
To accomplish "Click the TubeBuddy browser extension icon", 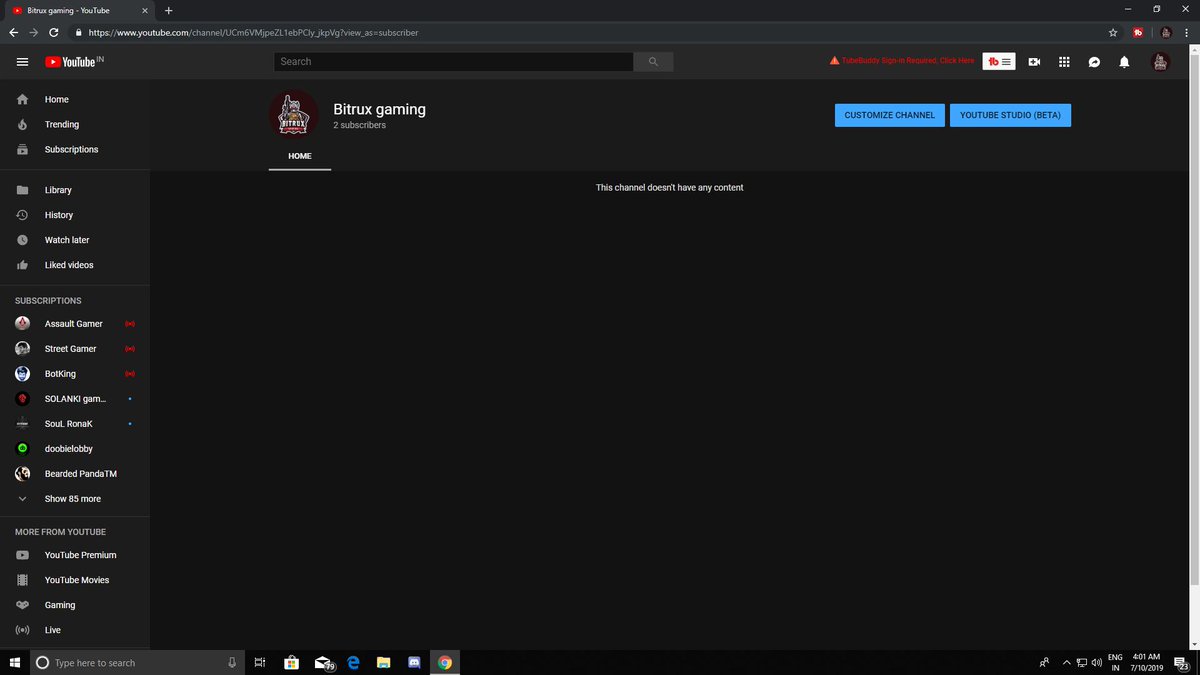I will 1138,32.
